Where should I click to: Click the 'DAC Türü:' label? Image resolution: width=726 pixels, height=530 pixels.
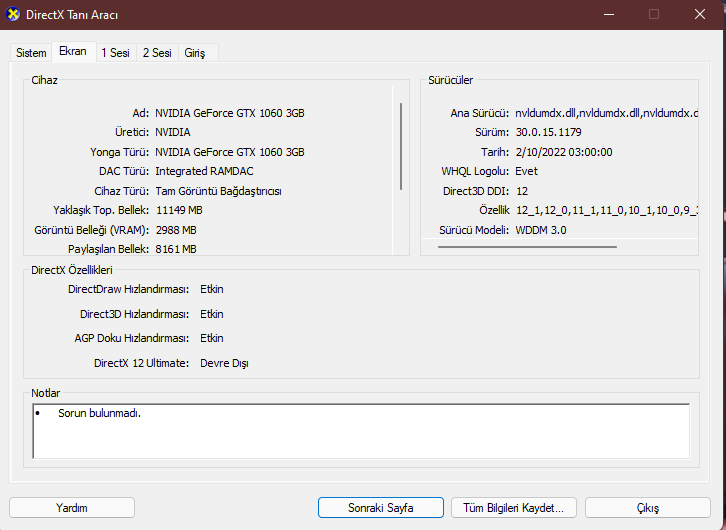[x=124, y=171]
